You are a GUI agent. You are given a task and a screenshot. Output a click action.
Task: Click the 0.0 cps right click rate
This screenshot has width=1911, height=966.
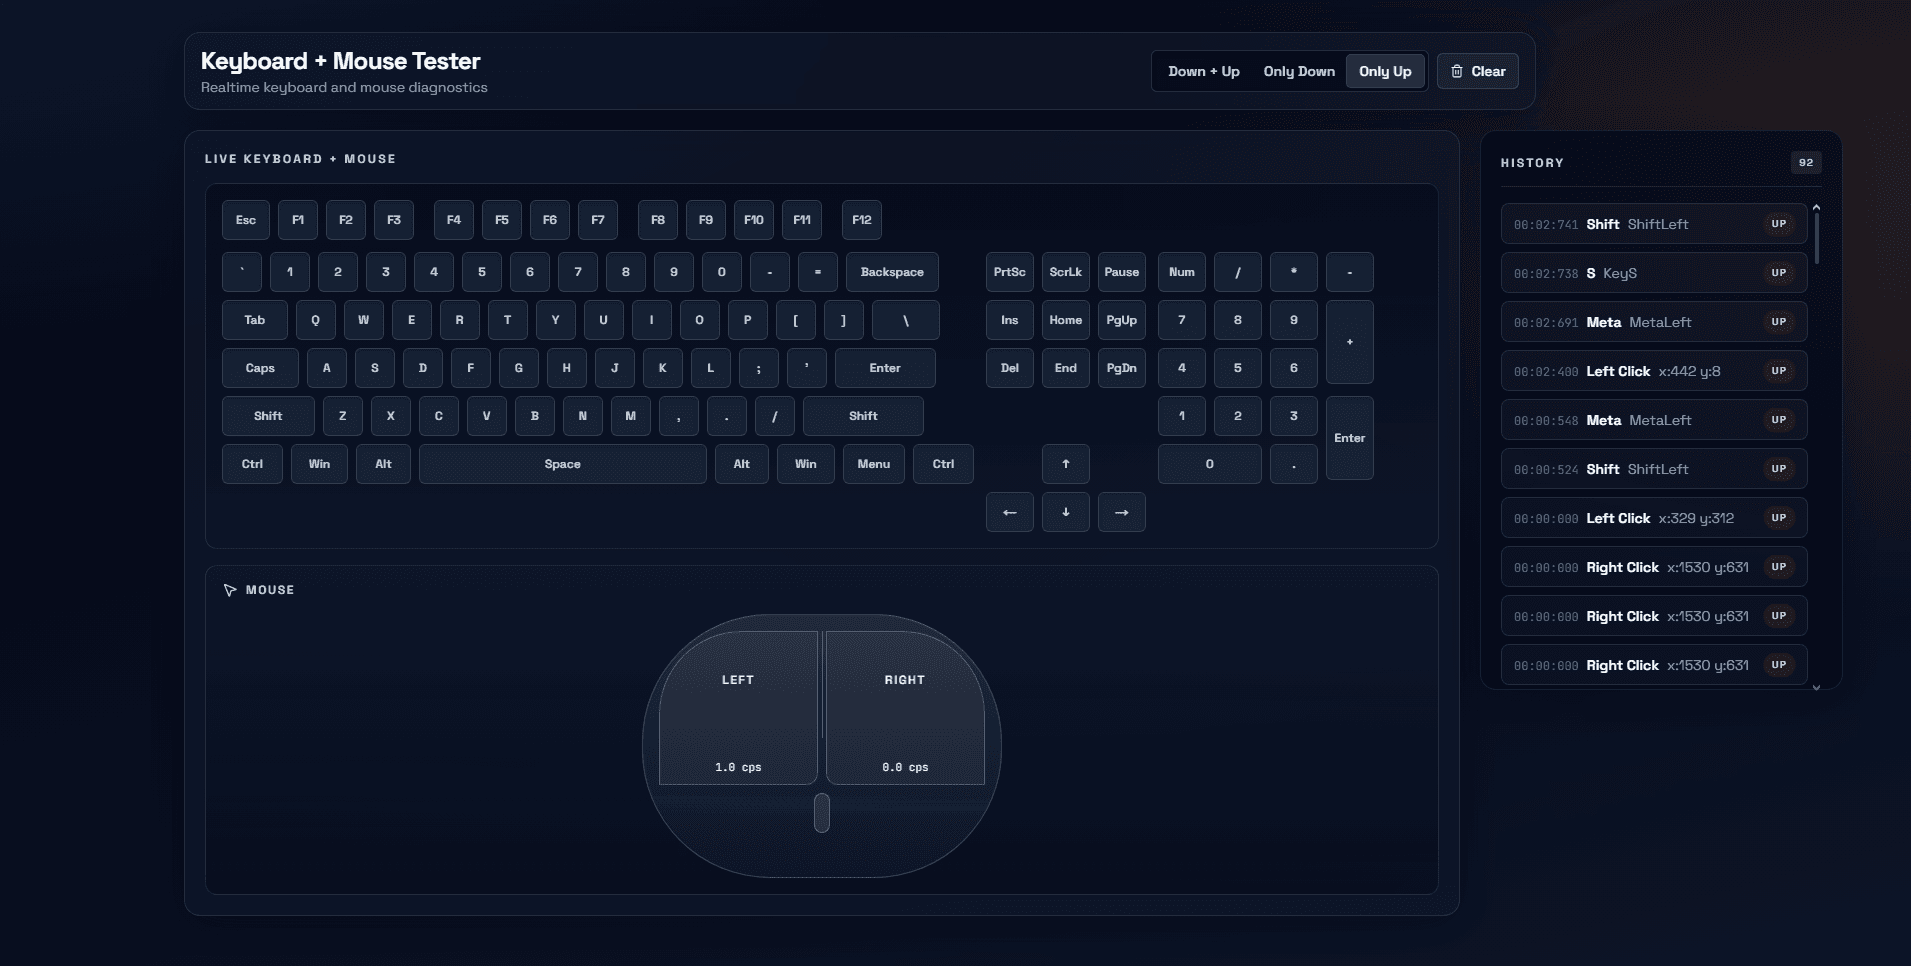click(x=905, y=767)
